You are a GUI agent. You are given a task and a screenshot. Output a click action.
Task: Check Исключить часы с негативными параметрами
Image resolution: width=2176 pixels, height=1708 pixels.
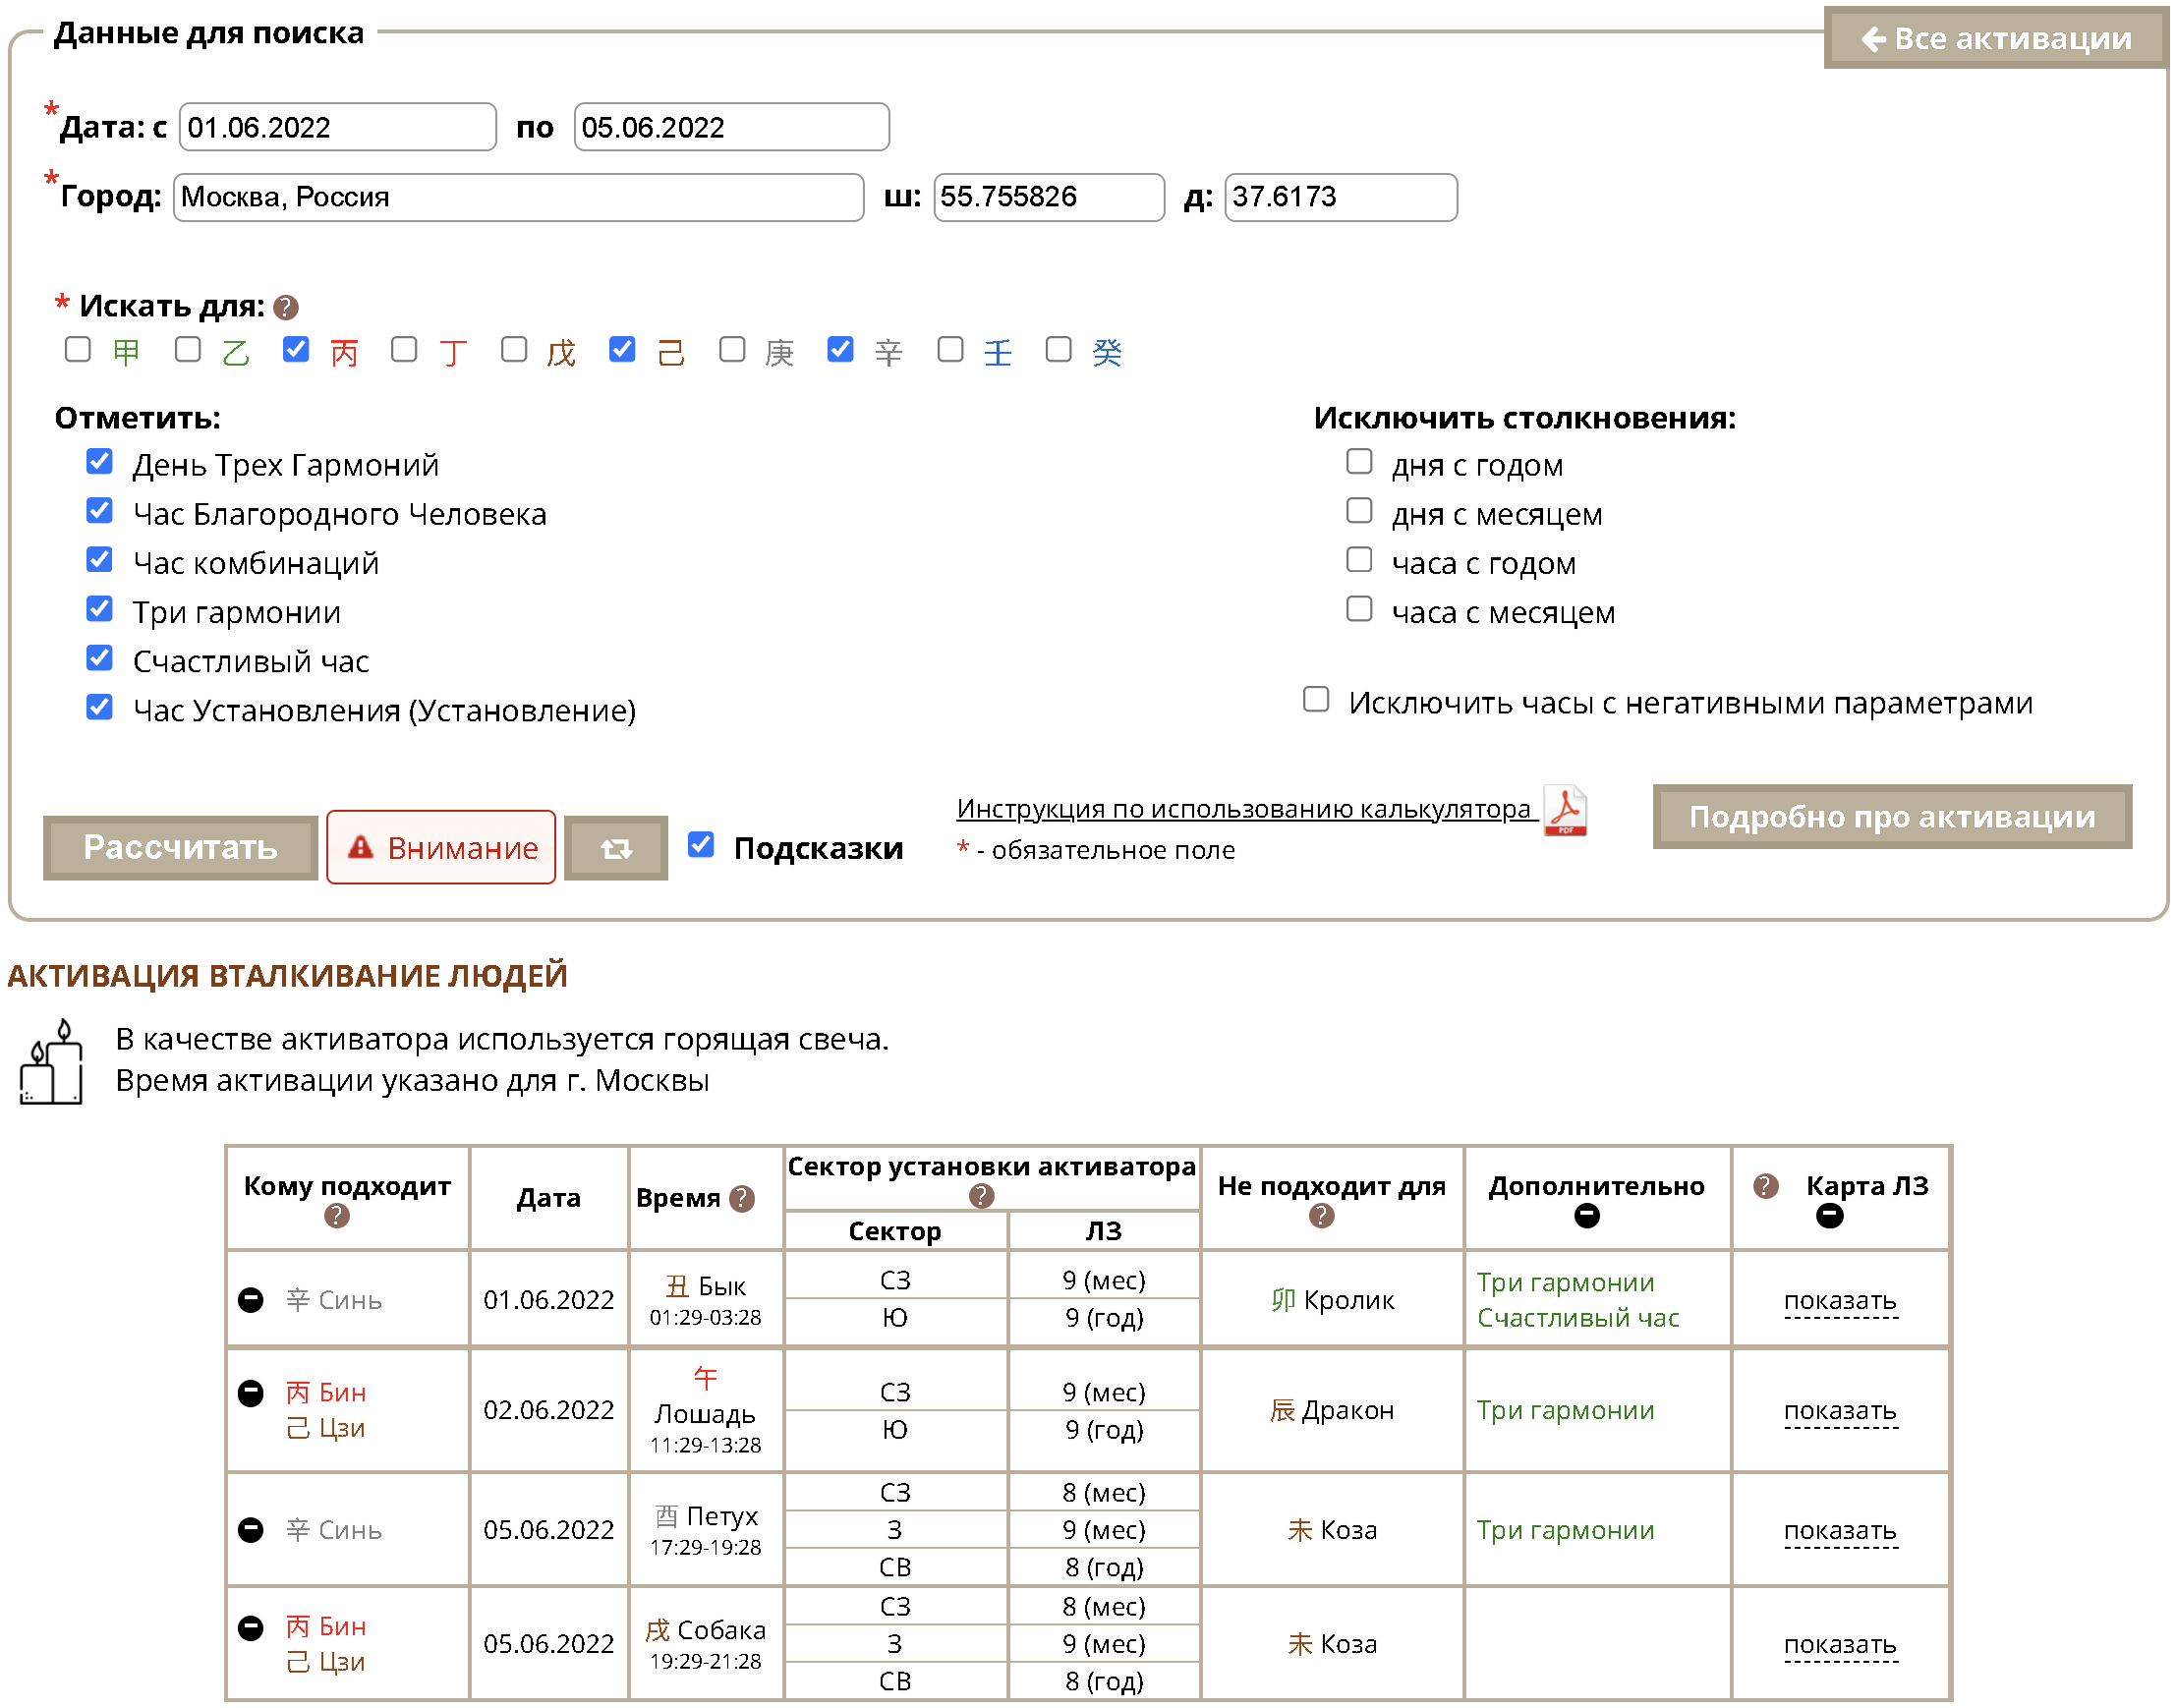click(x=1316, y=700)
